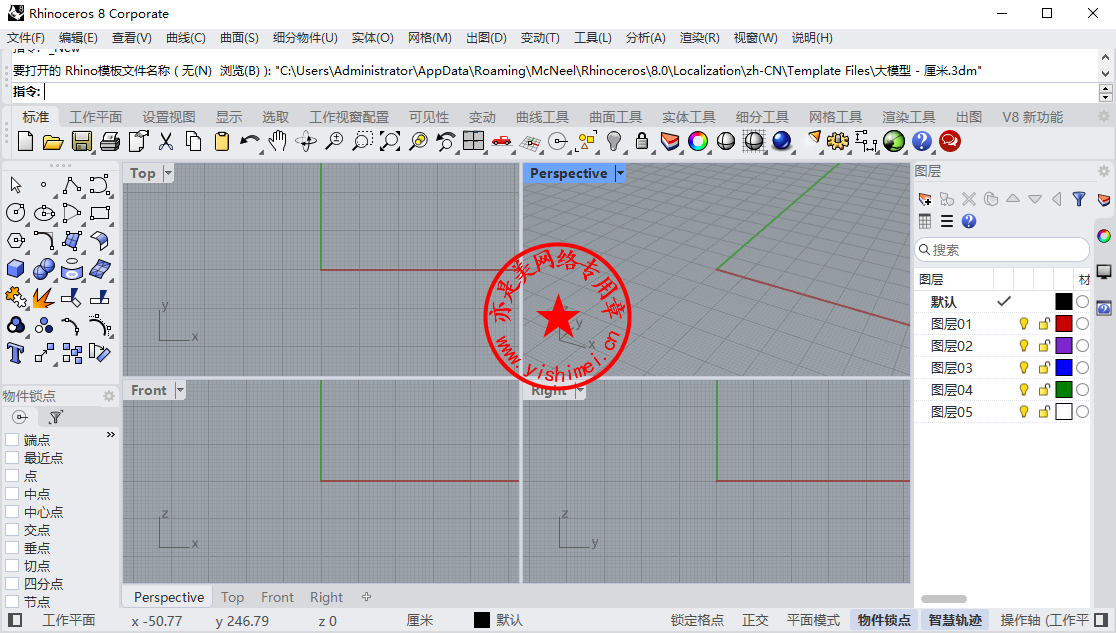
Task: Enable the 中点 object snap checkbox
Action: tap(12, 494)
